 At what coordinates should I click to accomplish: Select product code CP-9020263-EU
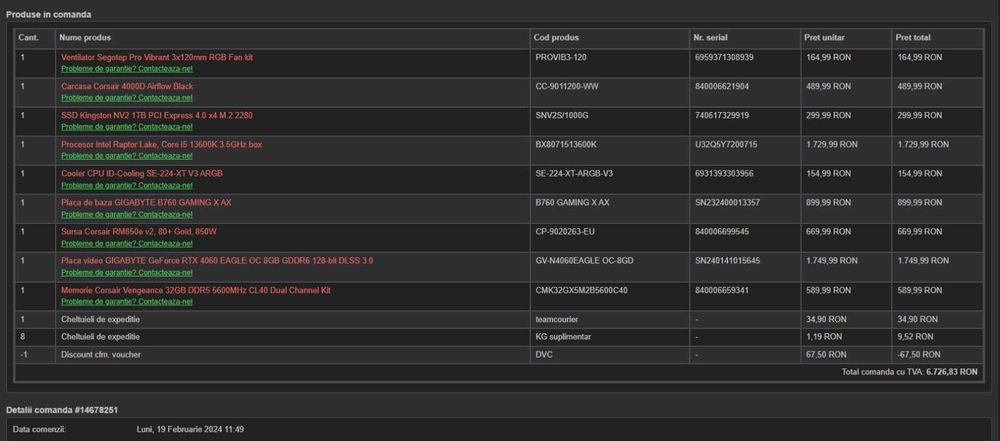[x=565, y=232]
